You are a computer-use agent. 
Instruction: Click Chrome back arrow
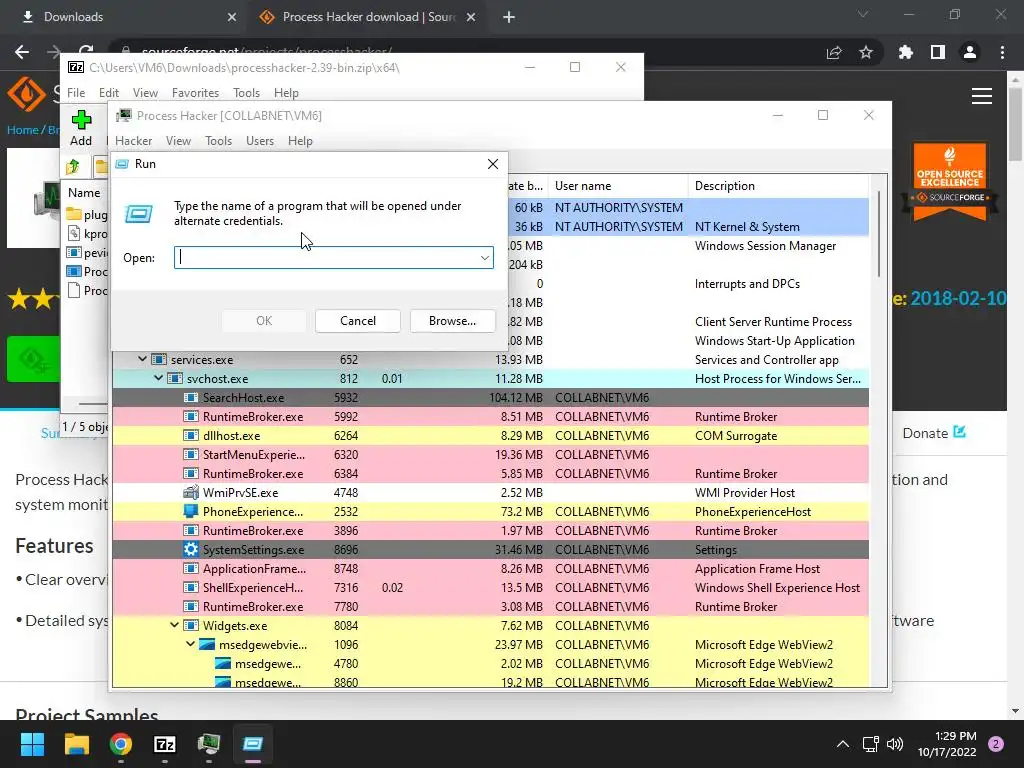[22, 52]
